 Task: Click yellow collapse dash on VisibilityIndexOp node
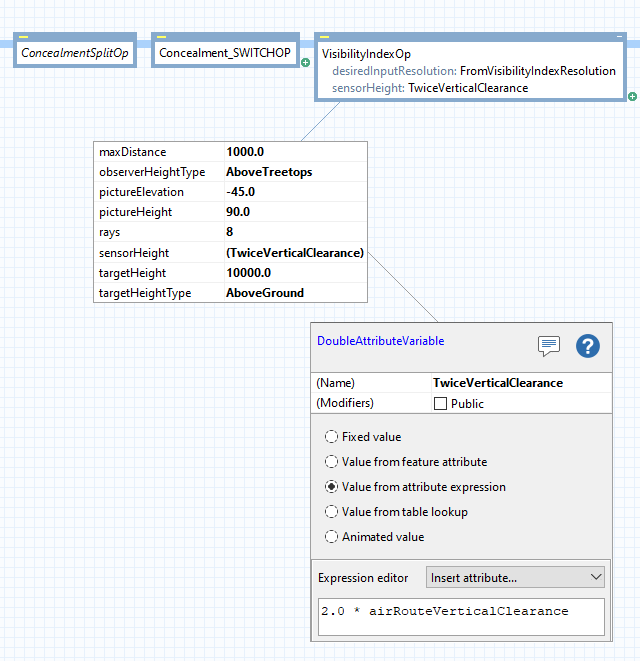(x=323, y=37)
